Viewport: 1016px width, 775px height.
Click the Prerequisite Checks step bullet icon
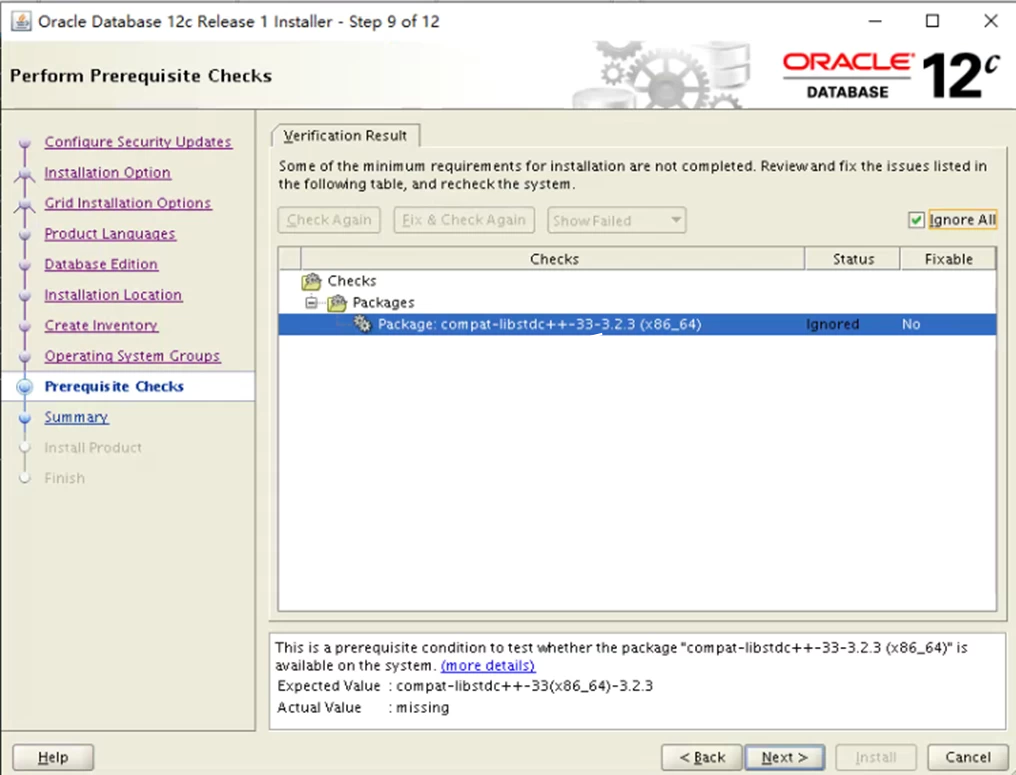(25, 387)
